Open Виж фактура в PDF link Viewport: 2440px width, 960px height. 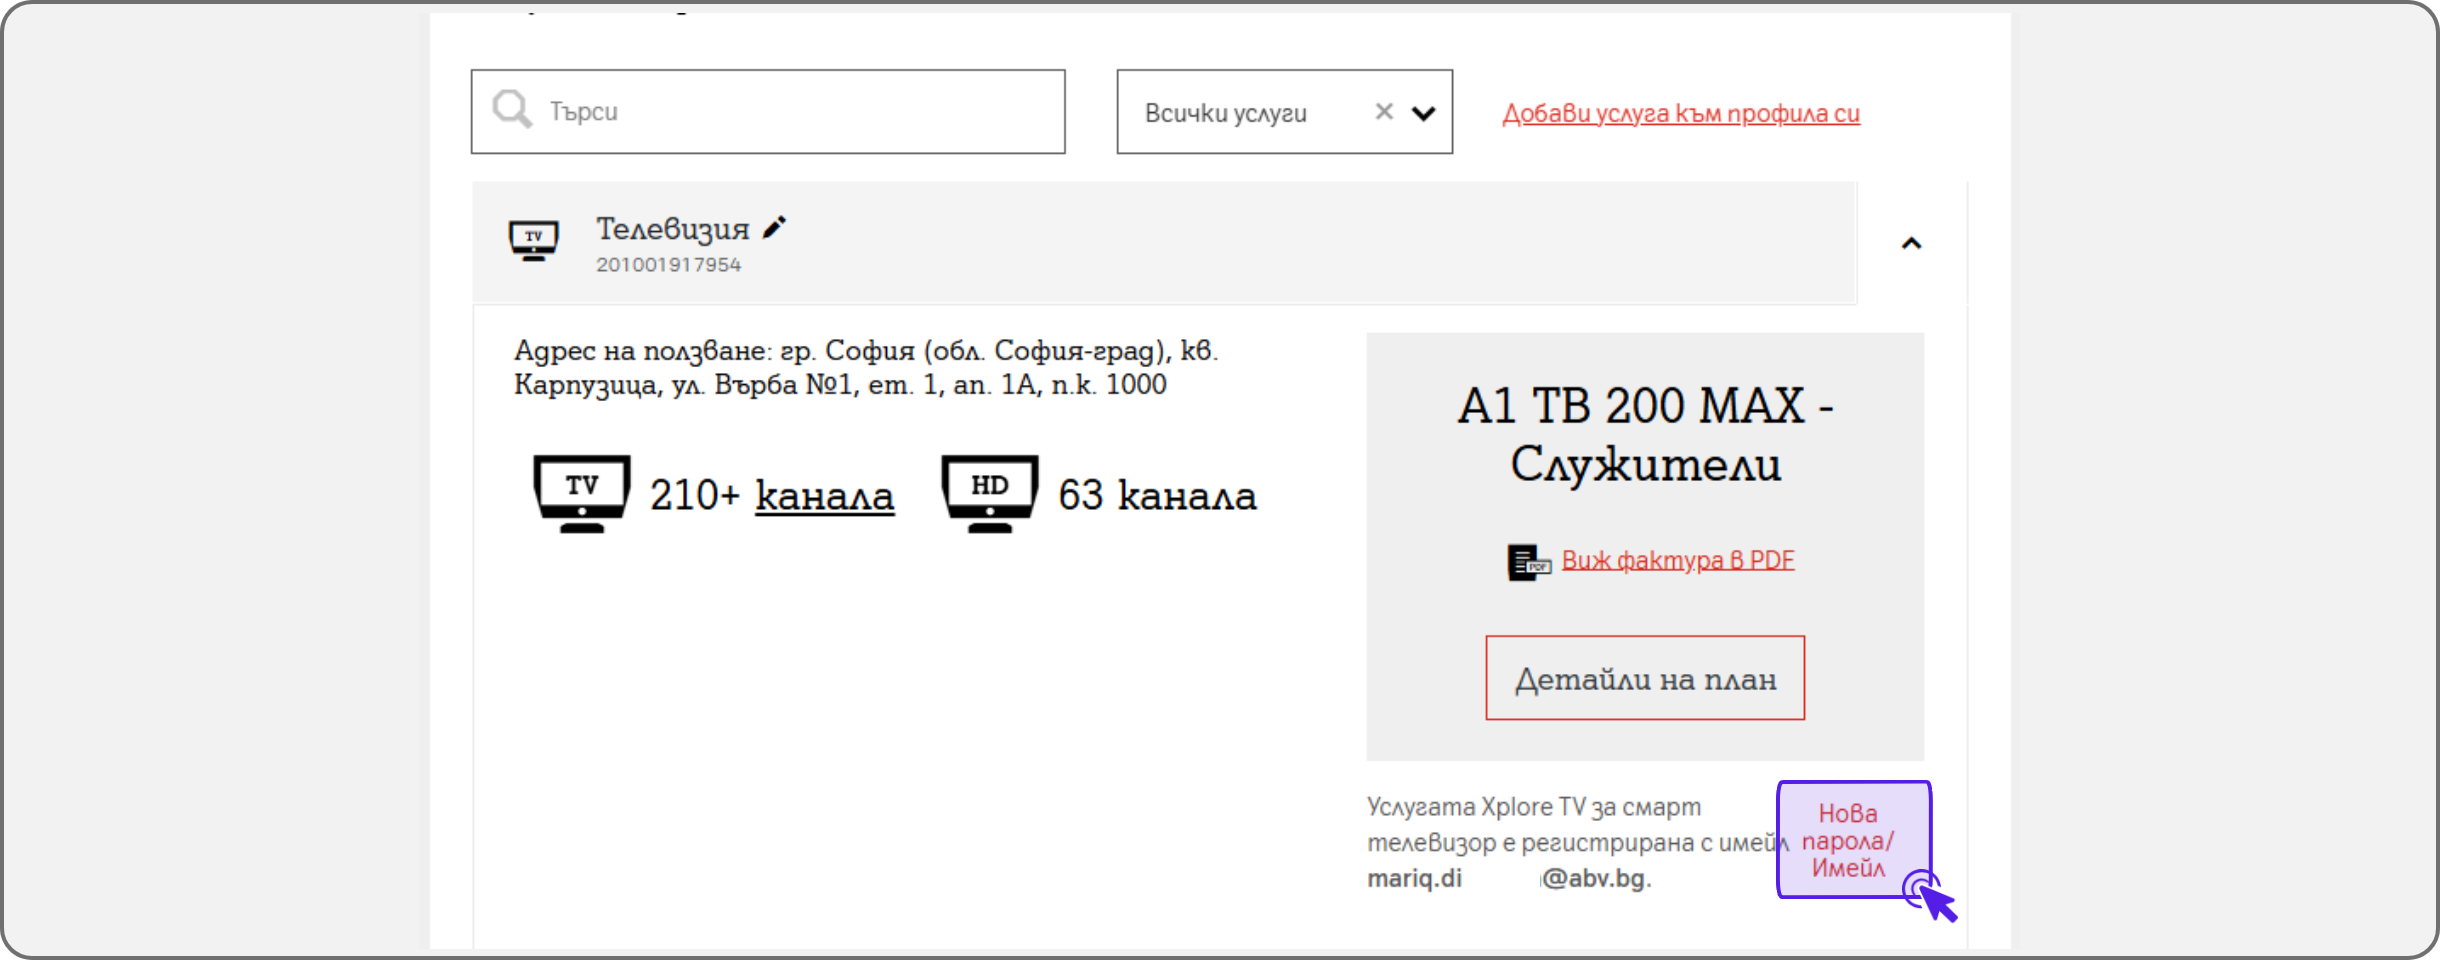pyautogui.click(x=1678, y=560)
